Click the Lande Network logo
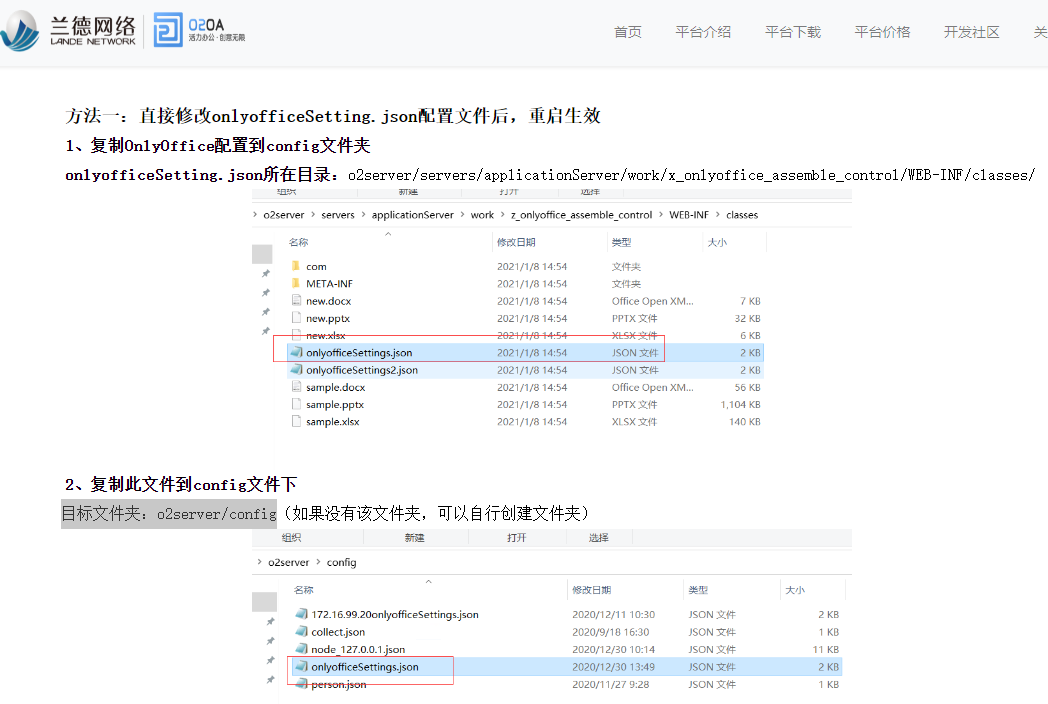Viewport: 1048px width, 704px height. [69, 31]
